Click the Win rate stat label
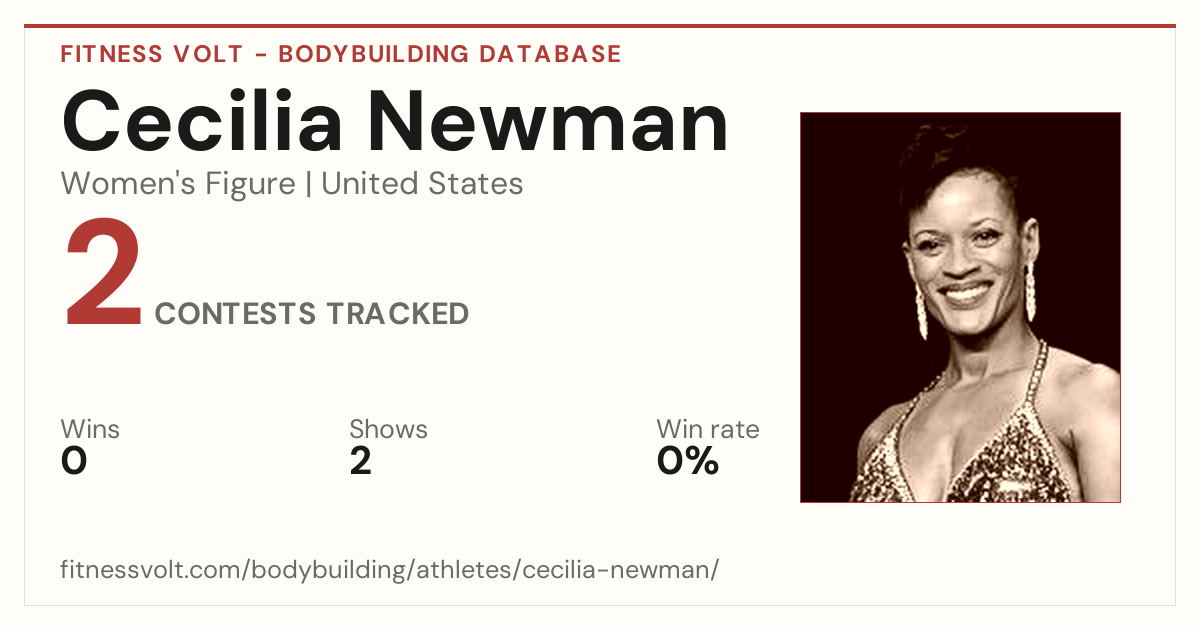The width and height of the screenshot is (1200, 630). click(708, 429)
